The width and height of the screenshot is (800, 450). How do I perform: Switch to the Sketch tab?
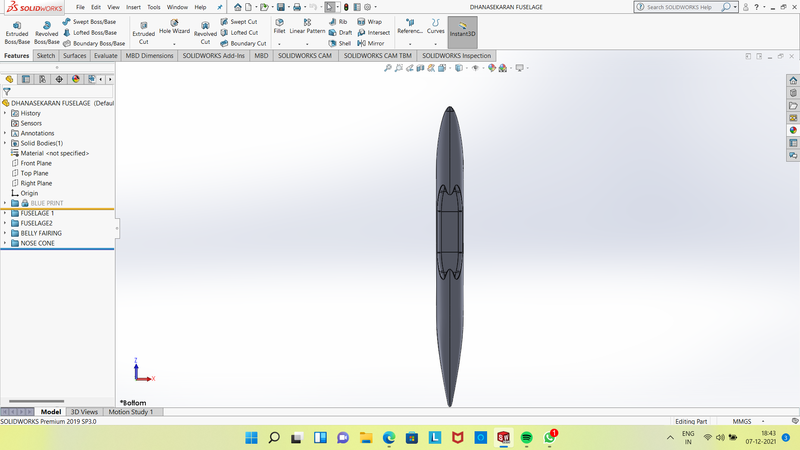tap(46, 56)
